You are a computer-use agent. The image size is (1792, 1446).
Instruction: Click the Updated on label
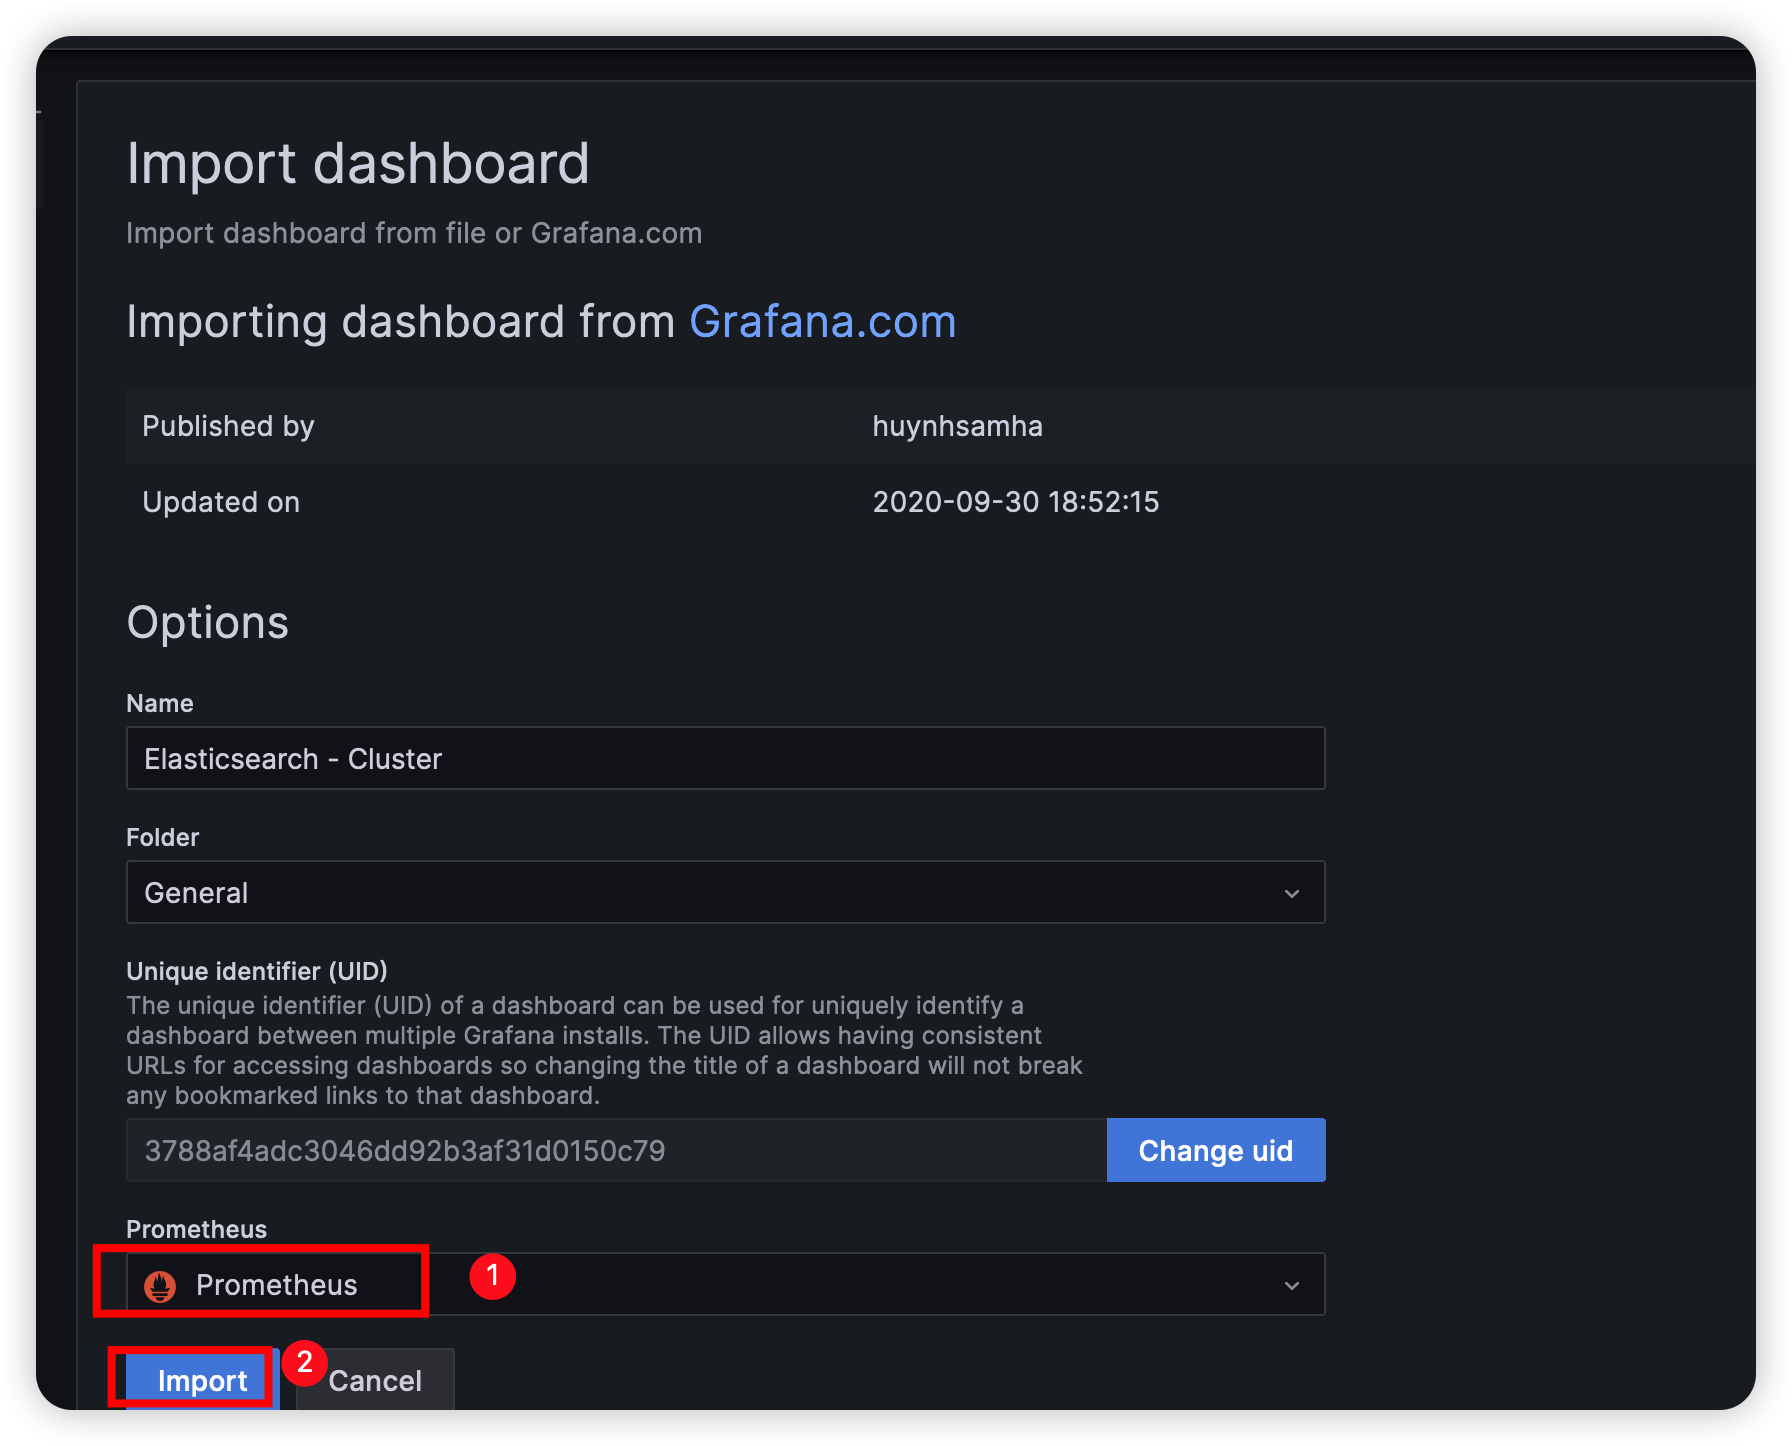tap(221, 502)
